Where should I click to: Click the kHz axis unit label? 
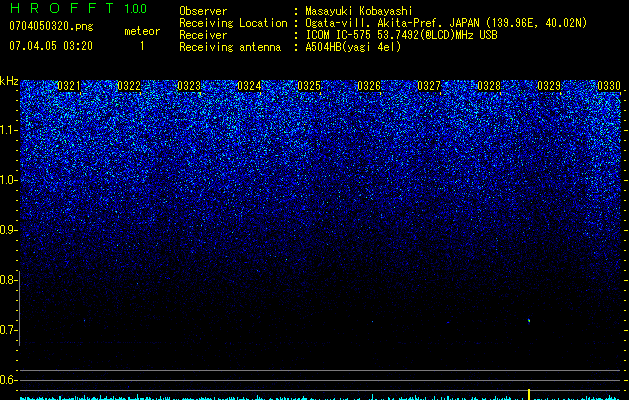coord(9,81)
